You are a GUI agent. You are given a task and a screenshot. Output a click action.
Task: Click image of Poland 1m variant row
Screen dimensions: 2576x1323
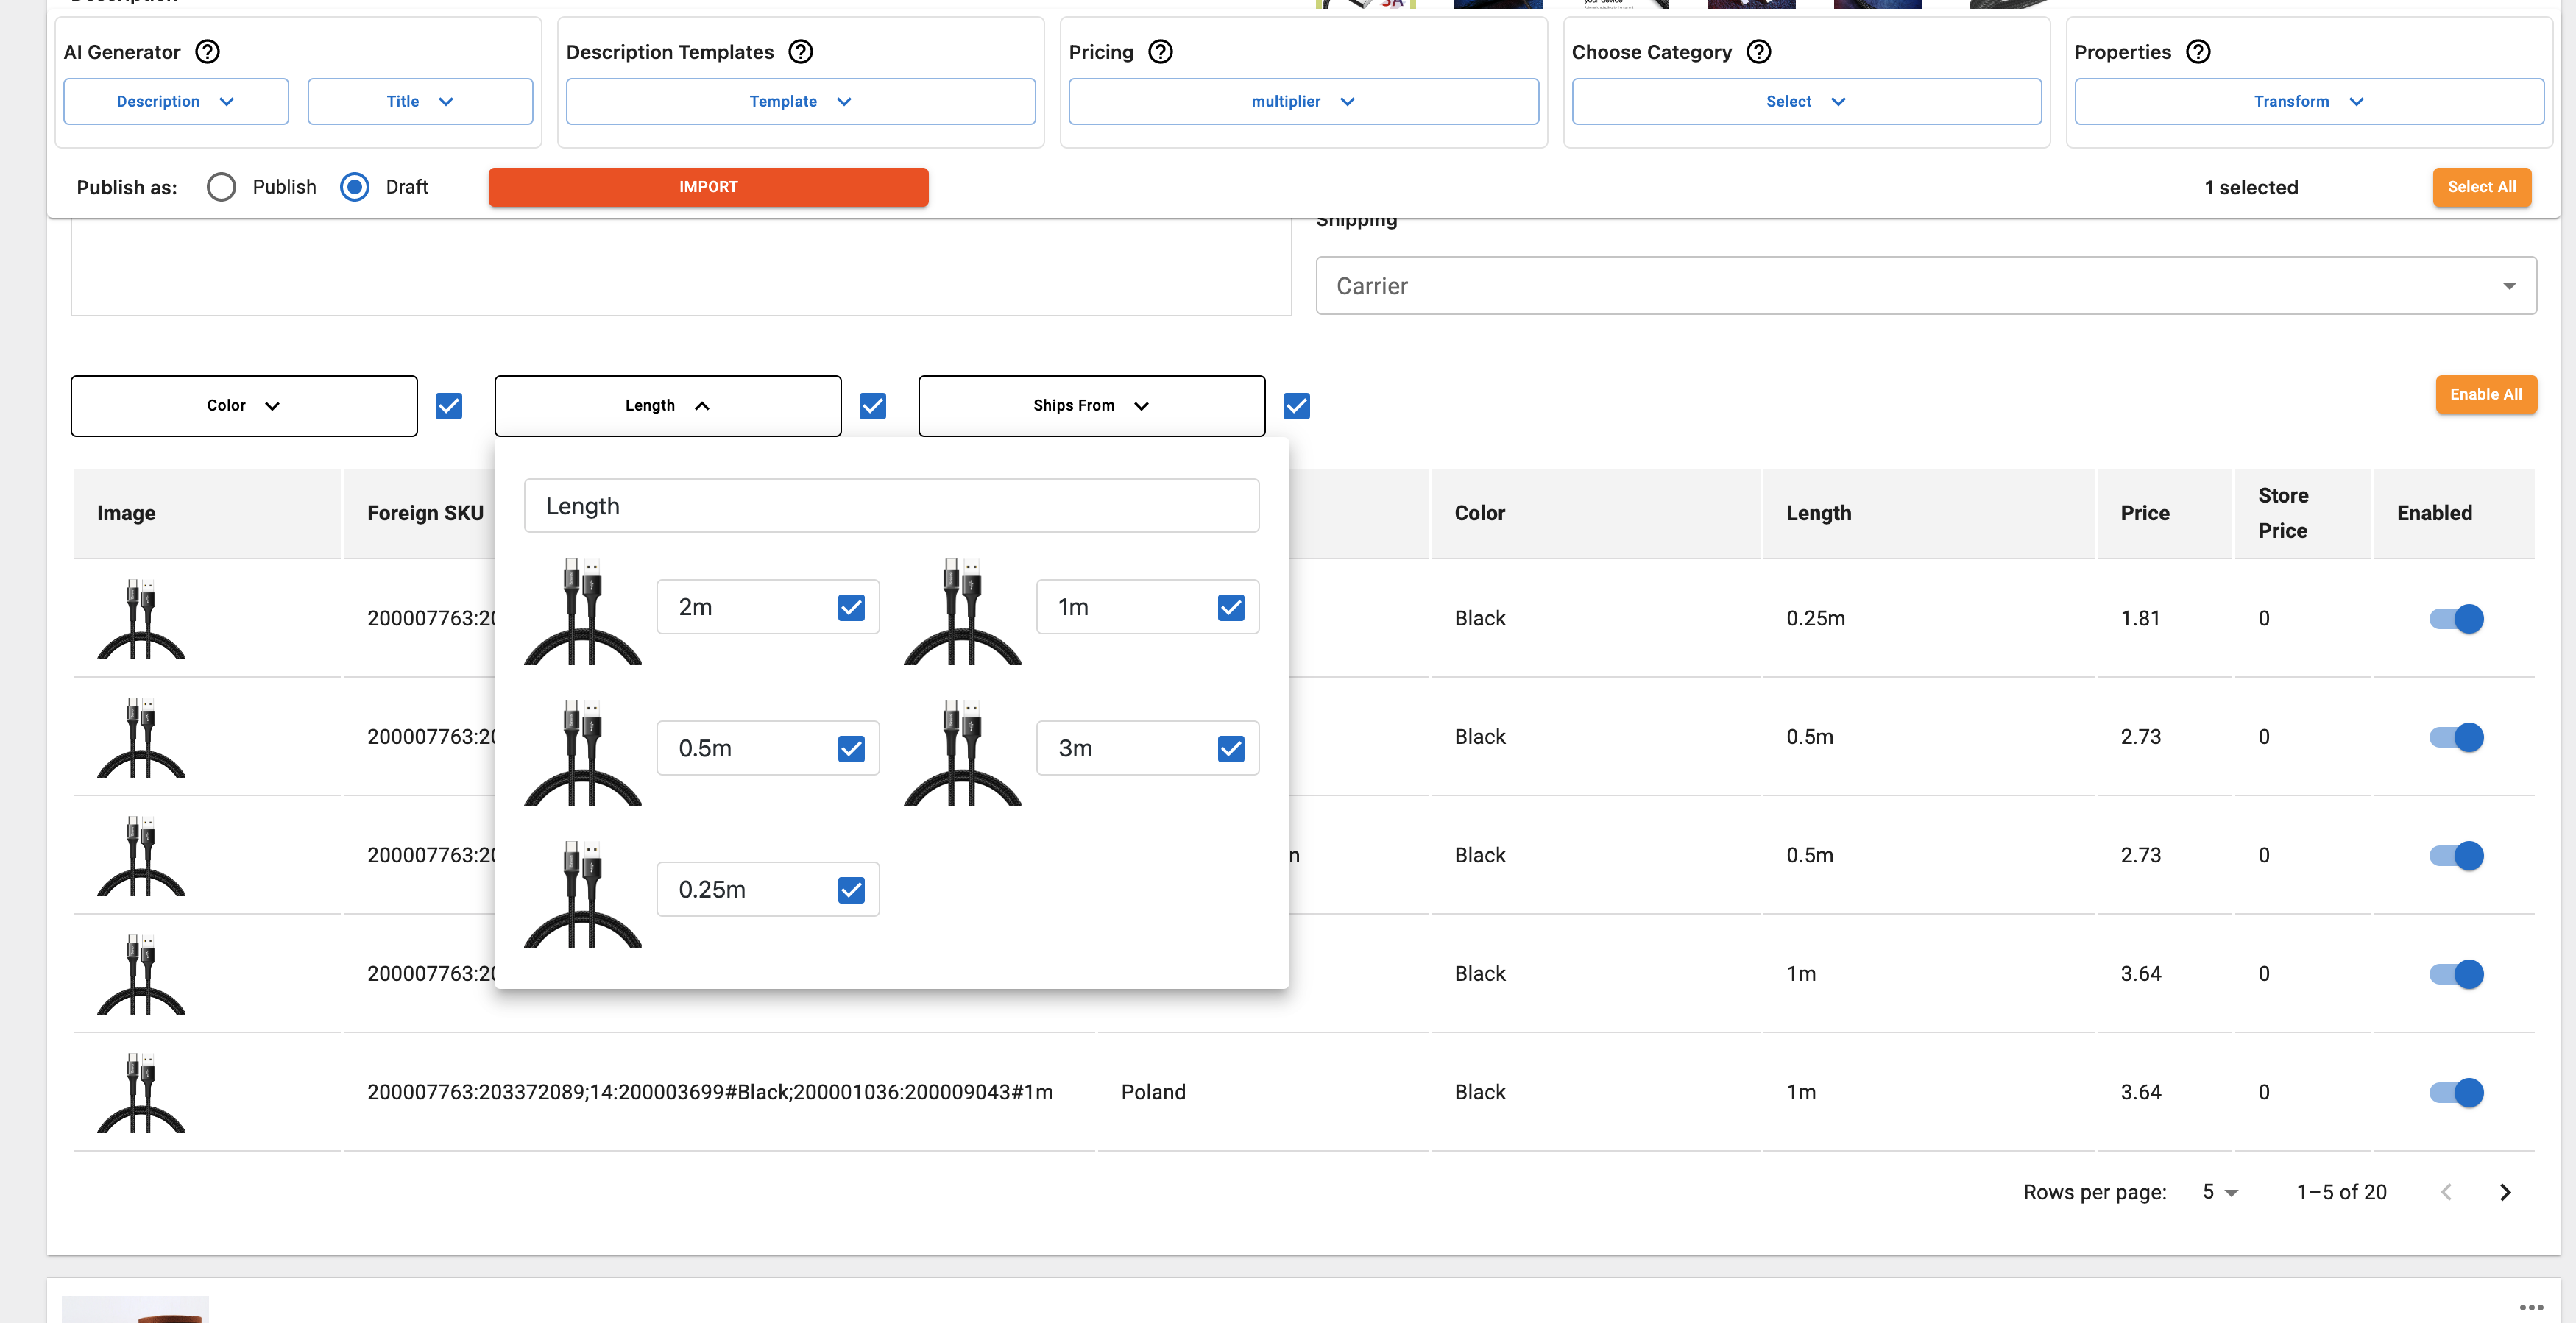click(141, 1092)
